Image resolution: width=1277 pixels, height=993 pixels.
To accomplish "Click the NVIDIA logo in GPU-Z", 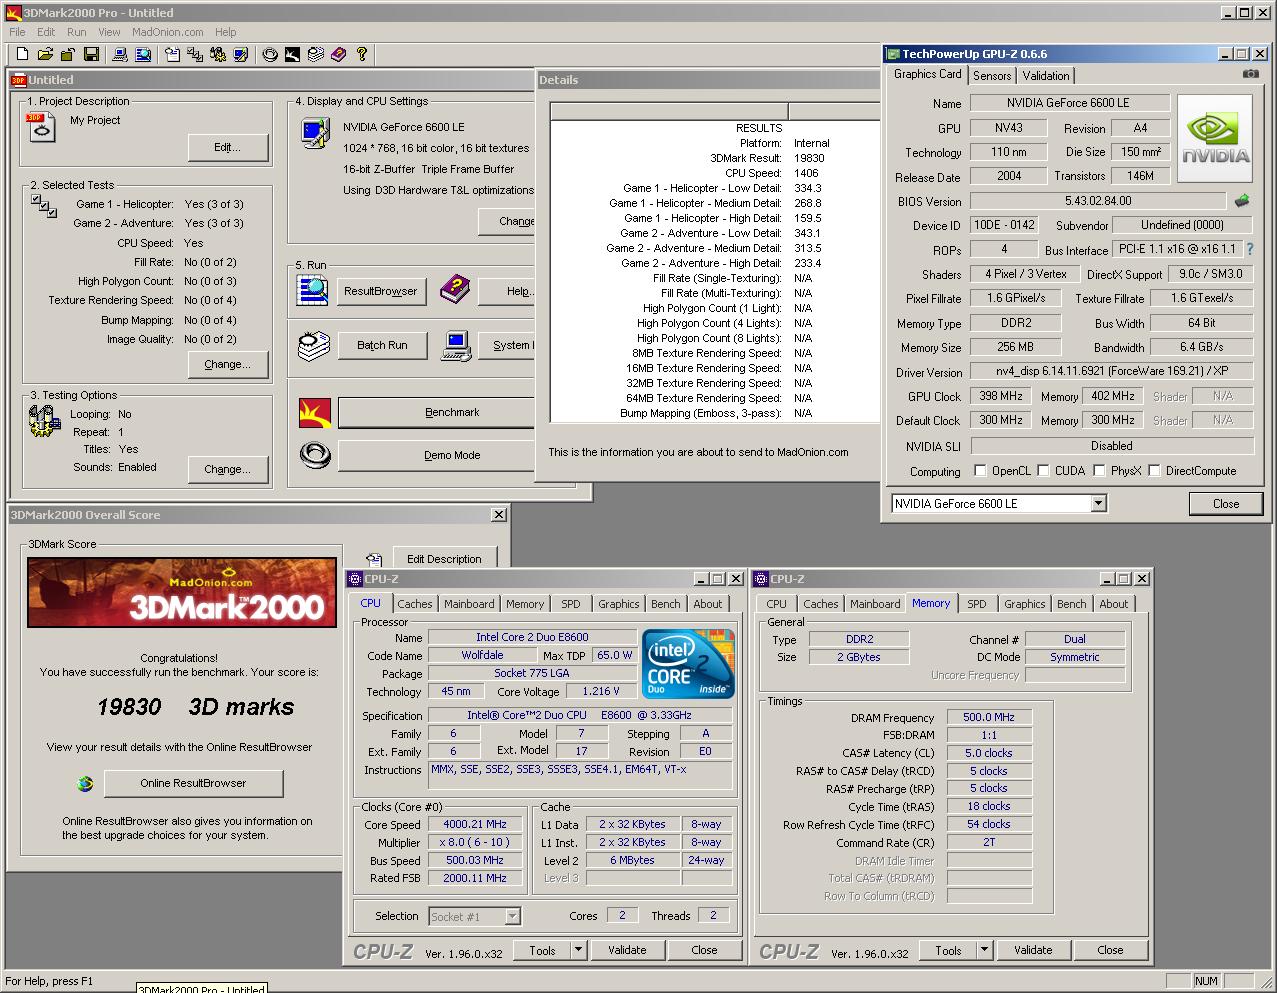I will click(1215, 139).
